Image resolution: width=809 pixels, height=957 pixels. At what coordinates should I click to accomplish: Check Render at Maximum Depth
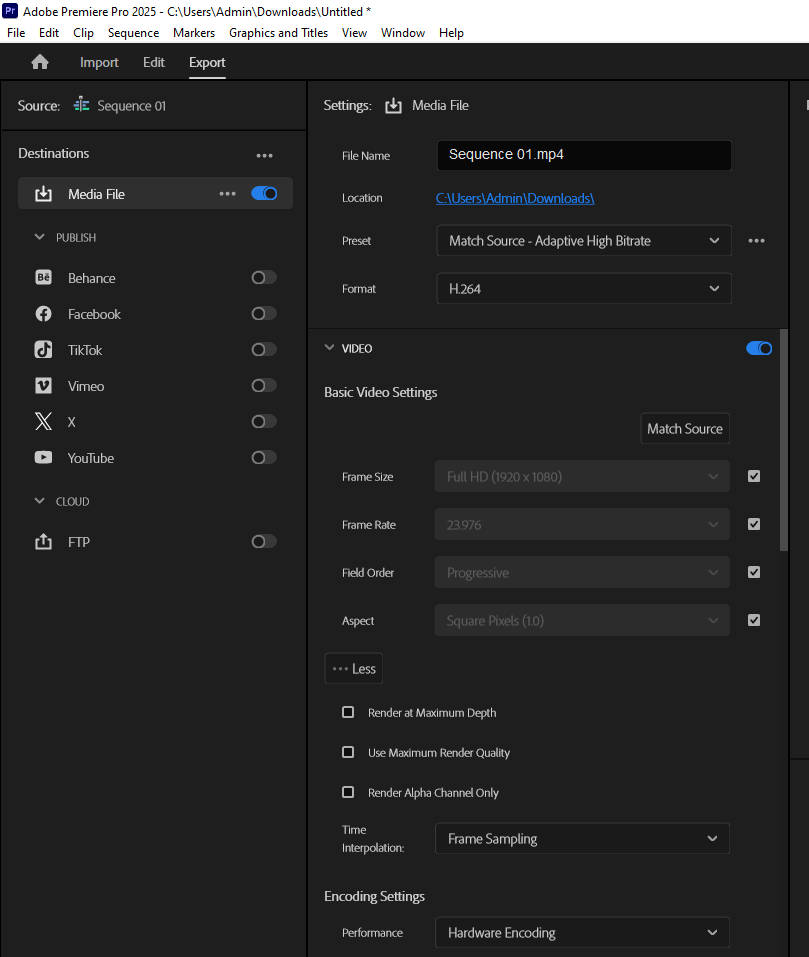coord(348,712)
